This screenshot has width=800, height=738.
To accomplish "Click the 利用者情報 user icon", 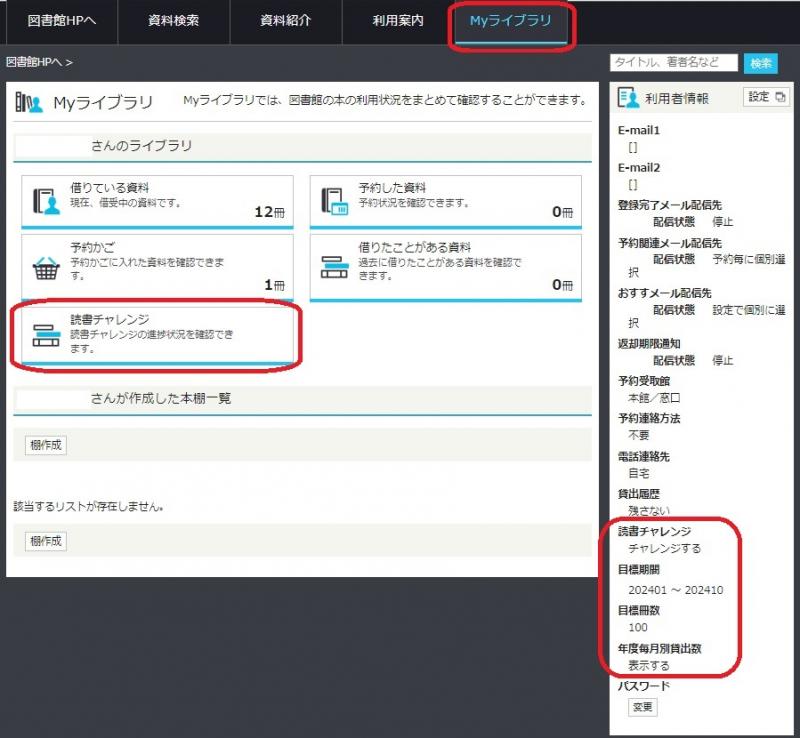I will pyautogui.click(x=629, y=97).
